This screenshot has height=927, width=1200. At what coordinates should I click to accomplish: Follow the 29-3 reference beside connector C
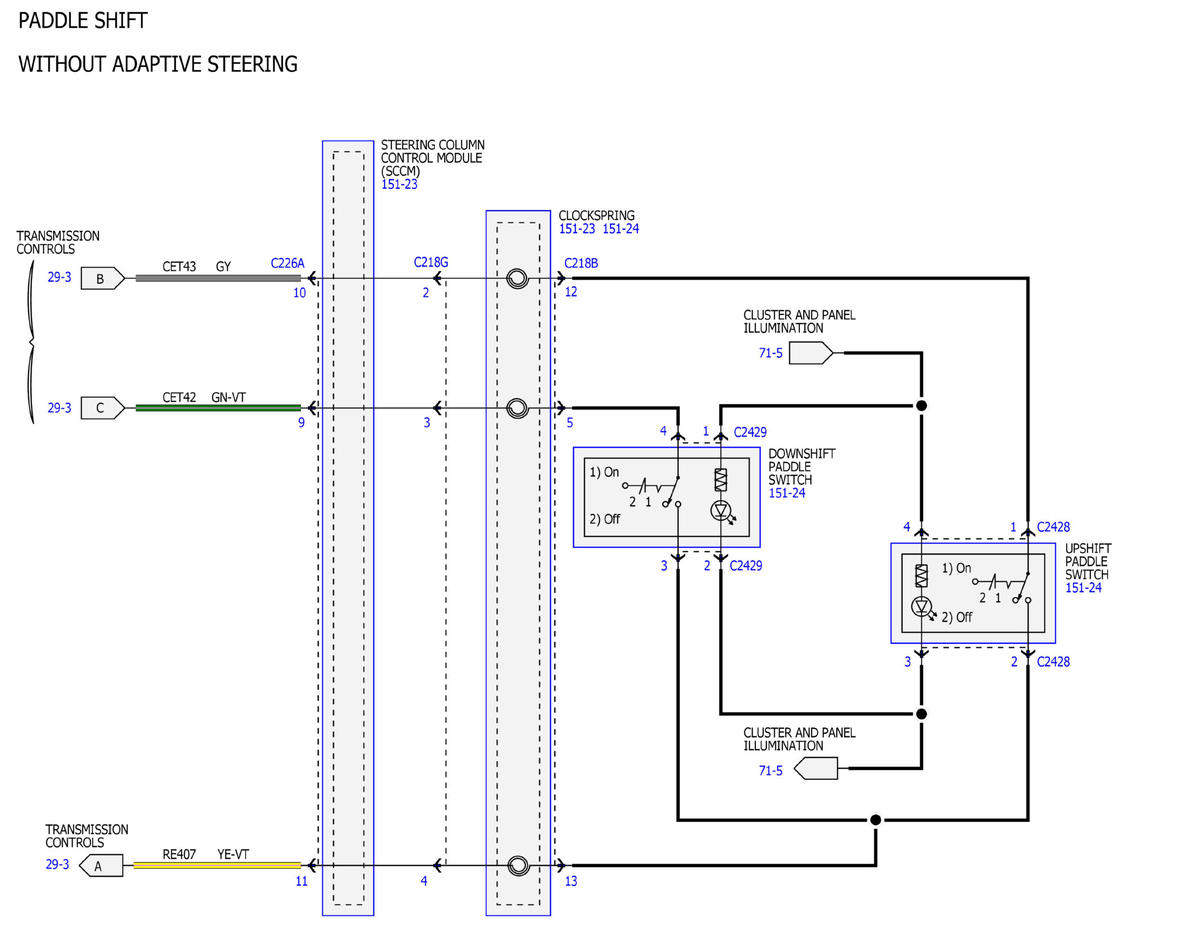click(x=59, y=408)
